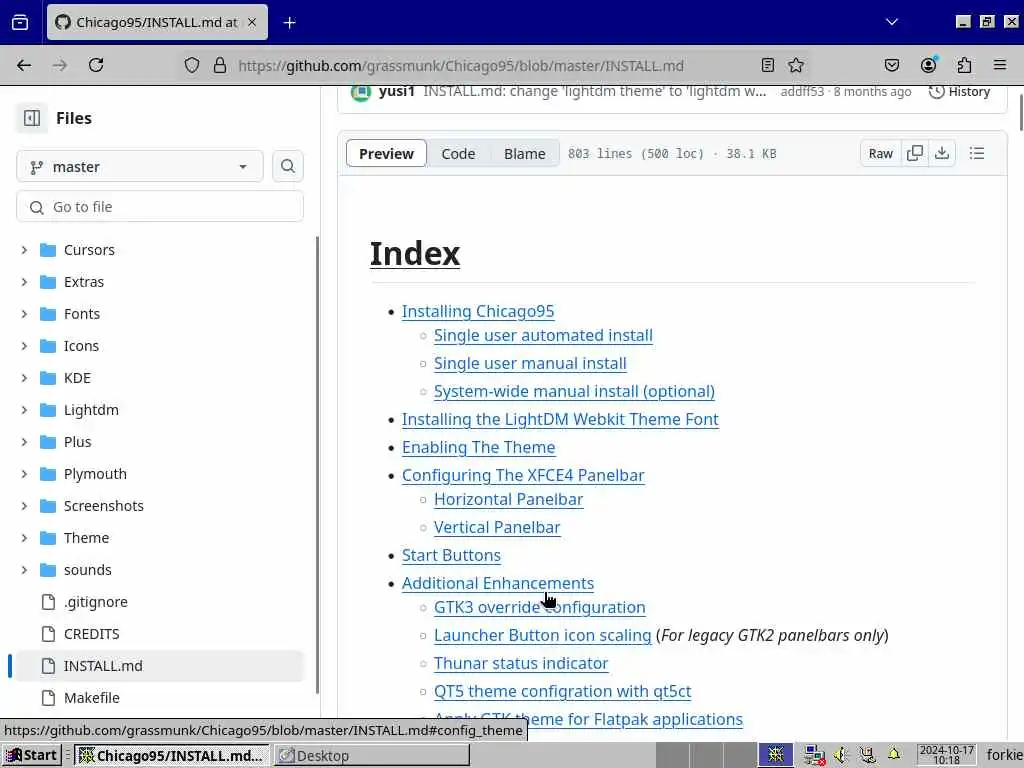Open the Installing Chicago95 link
Image resolution: width=1024 pixels, height=768 pixels.
pos(478,312)
